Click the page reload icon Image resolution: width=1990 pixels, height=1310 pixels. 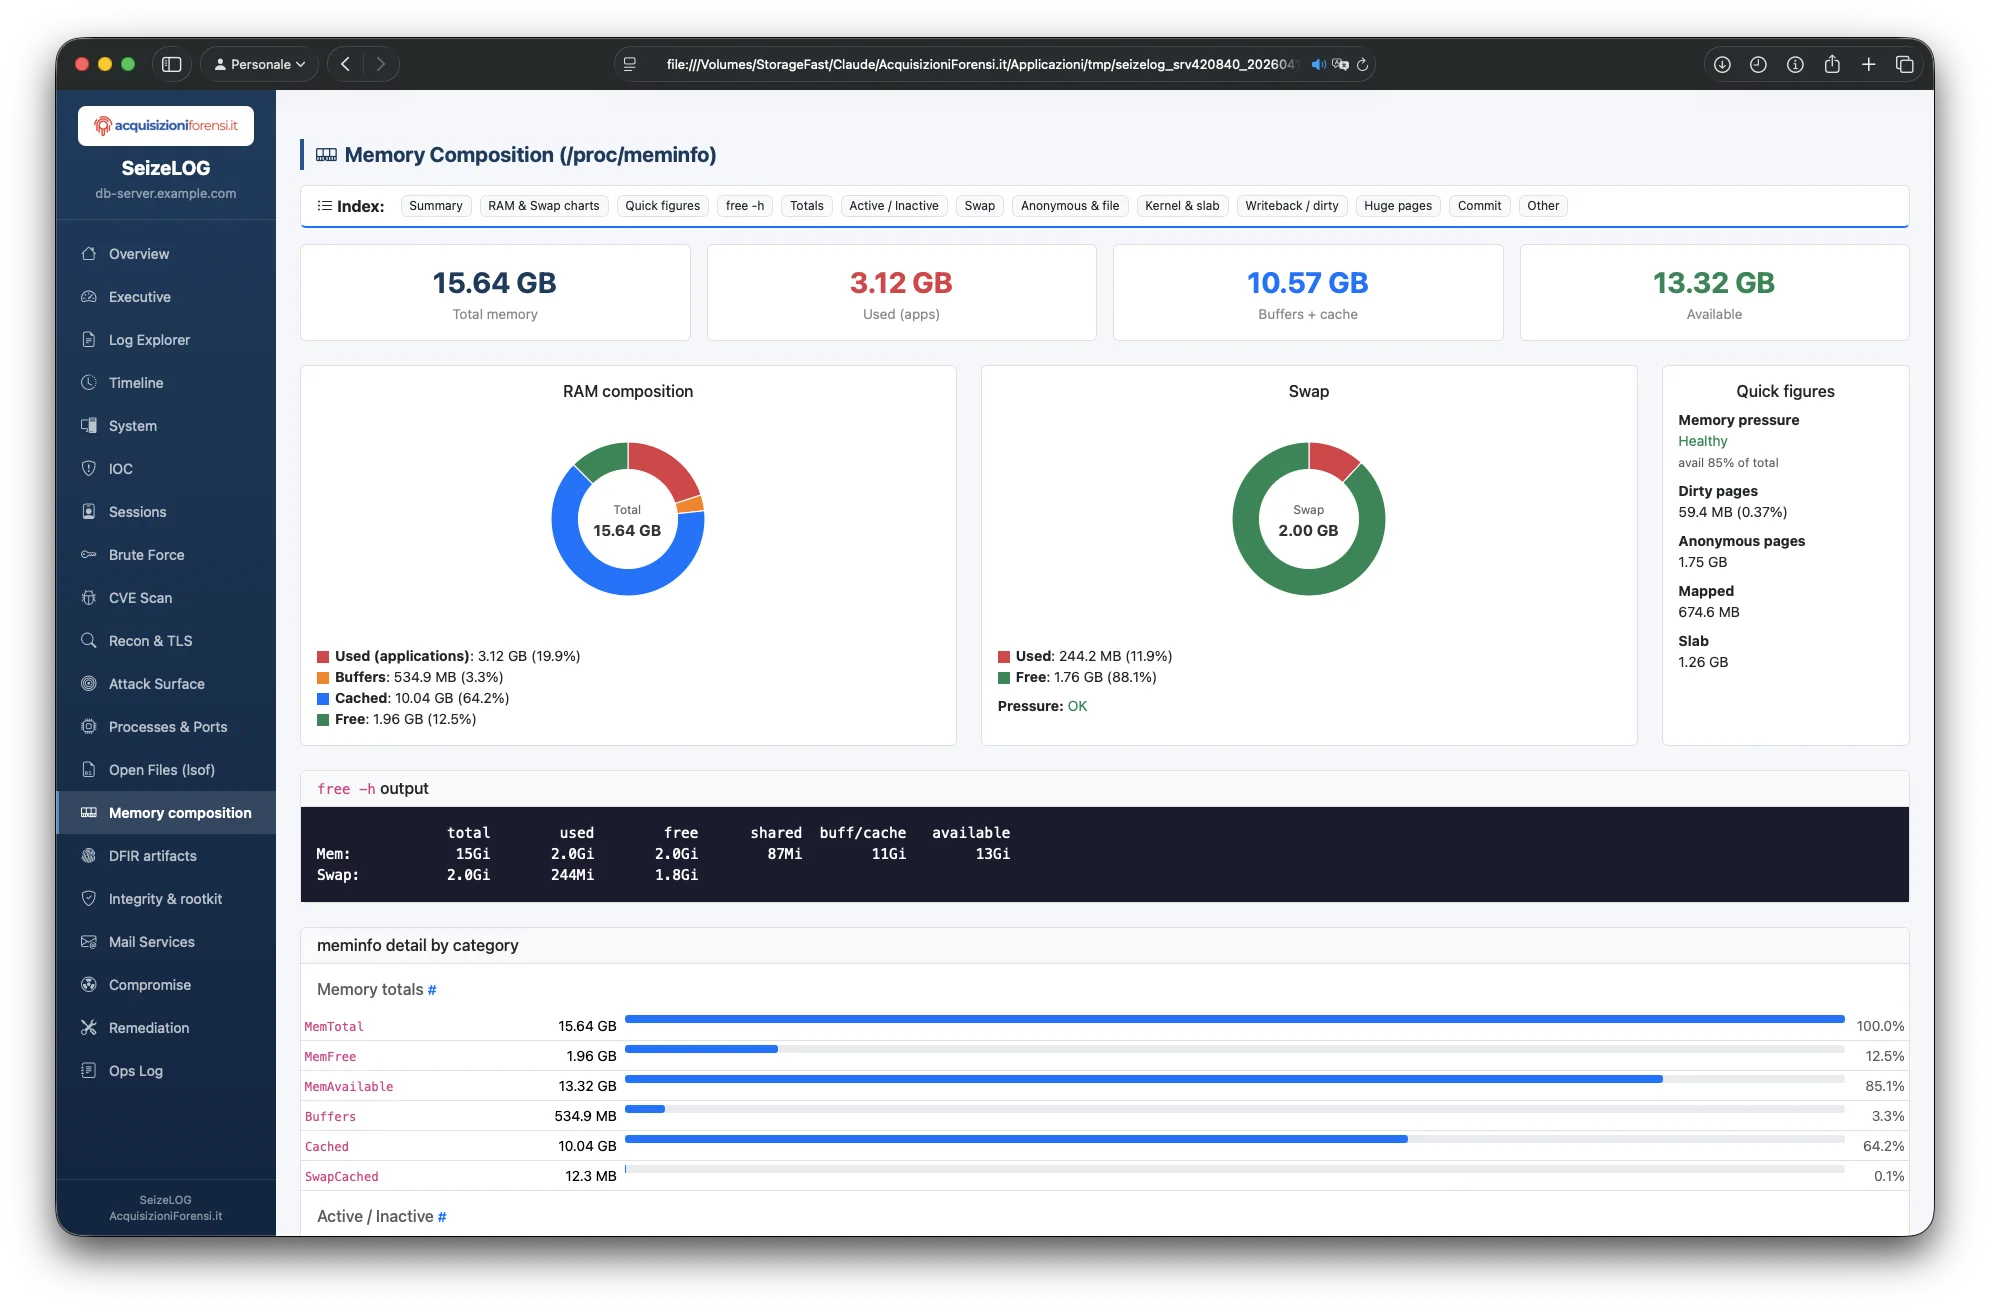coord(1362,64)
